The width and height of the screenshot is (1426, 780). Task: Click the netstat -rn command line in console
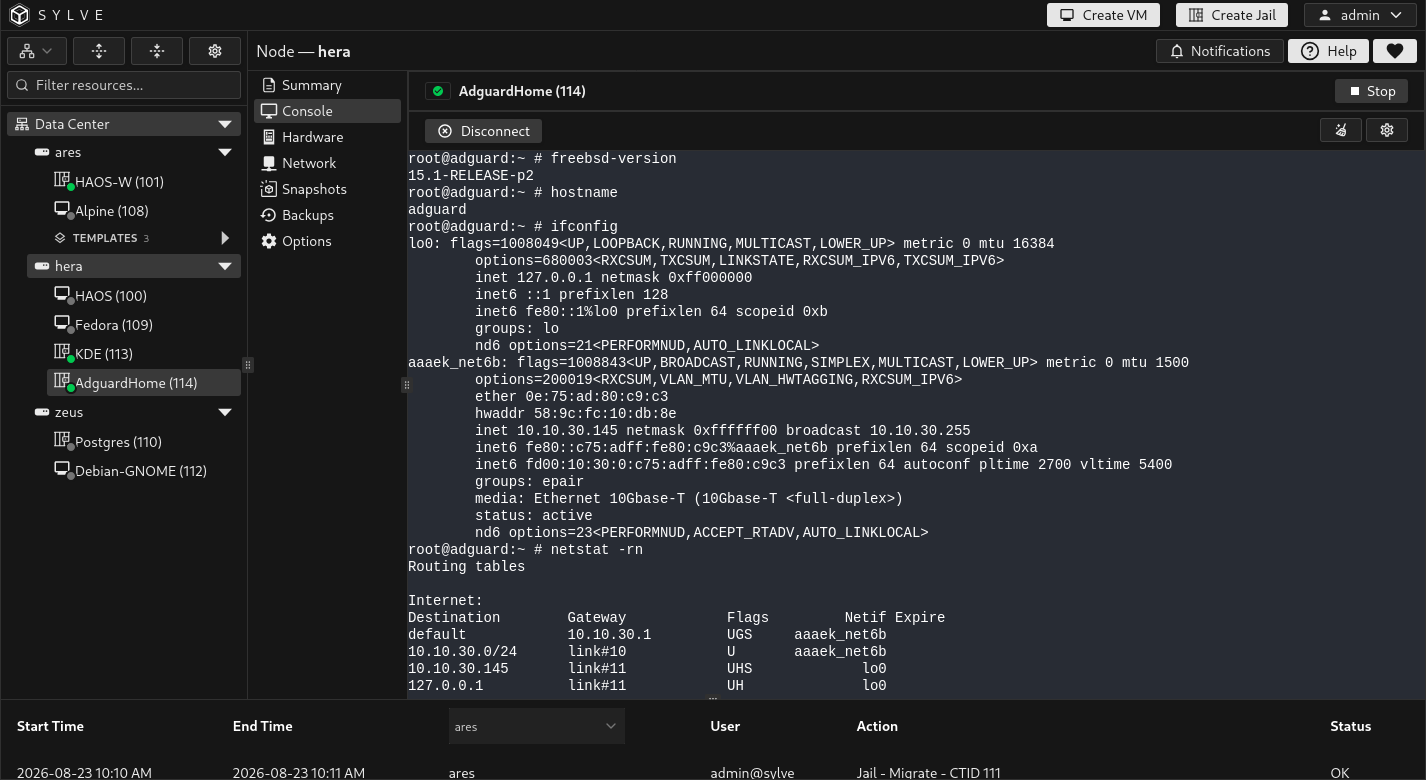525,549
